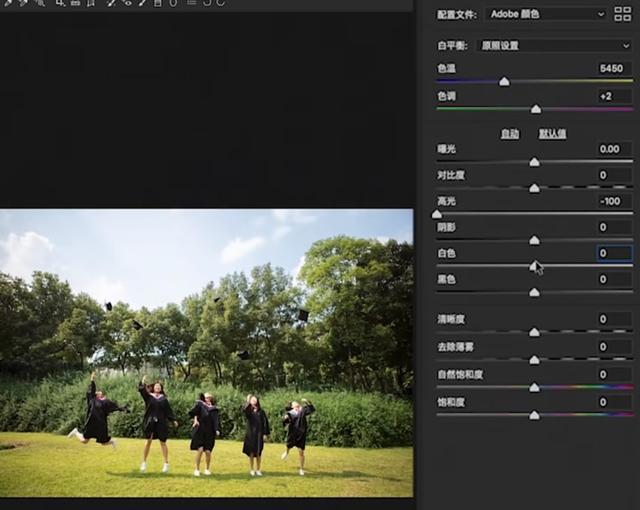Click the 高光 highlights slider handle
The image size is (640, 510).
(x=437, y=214)
